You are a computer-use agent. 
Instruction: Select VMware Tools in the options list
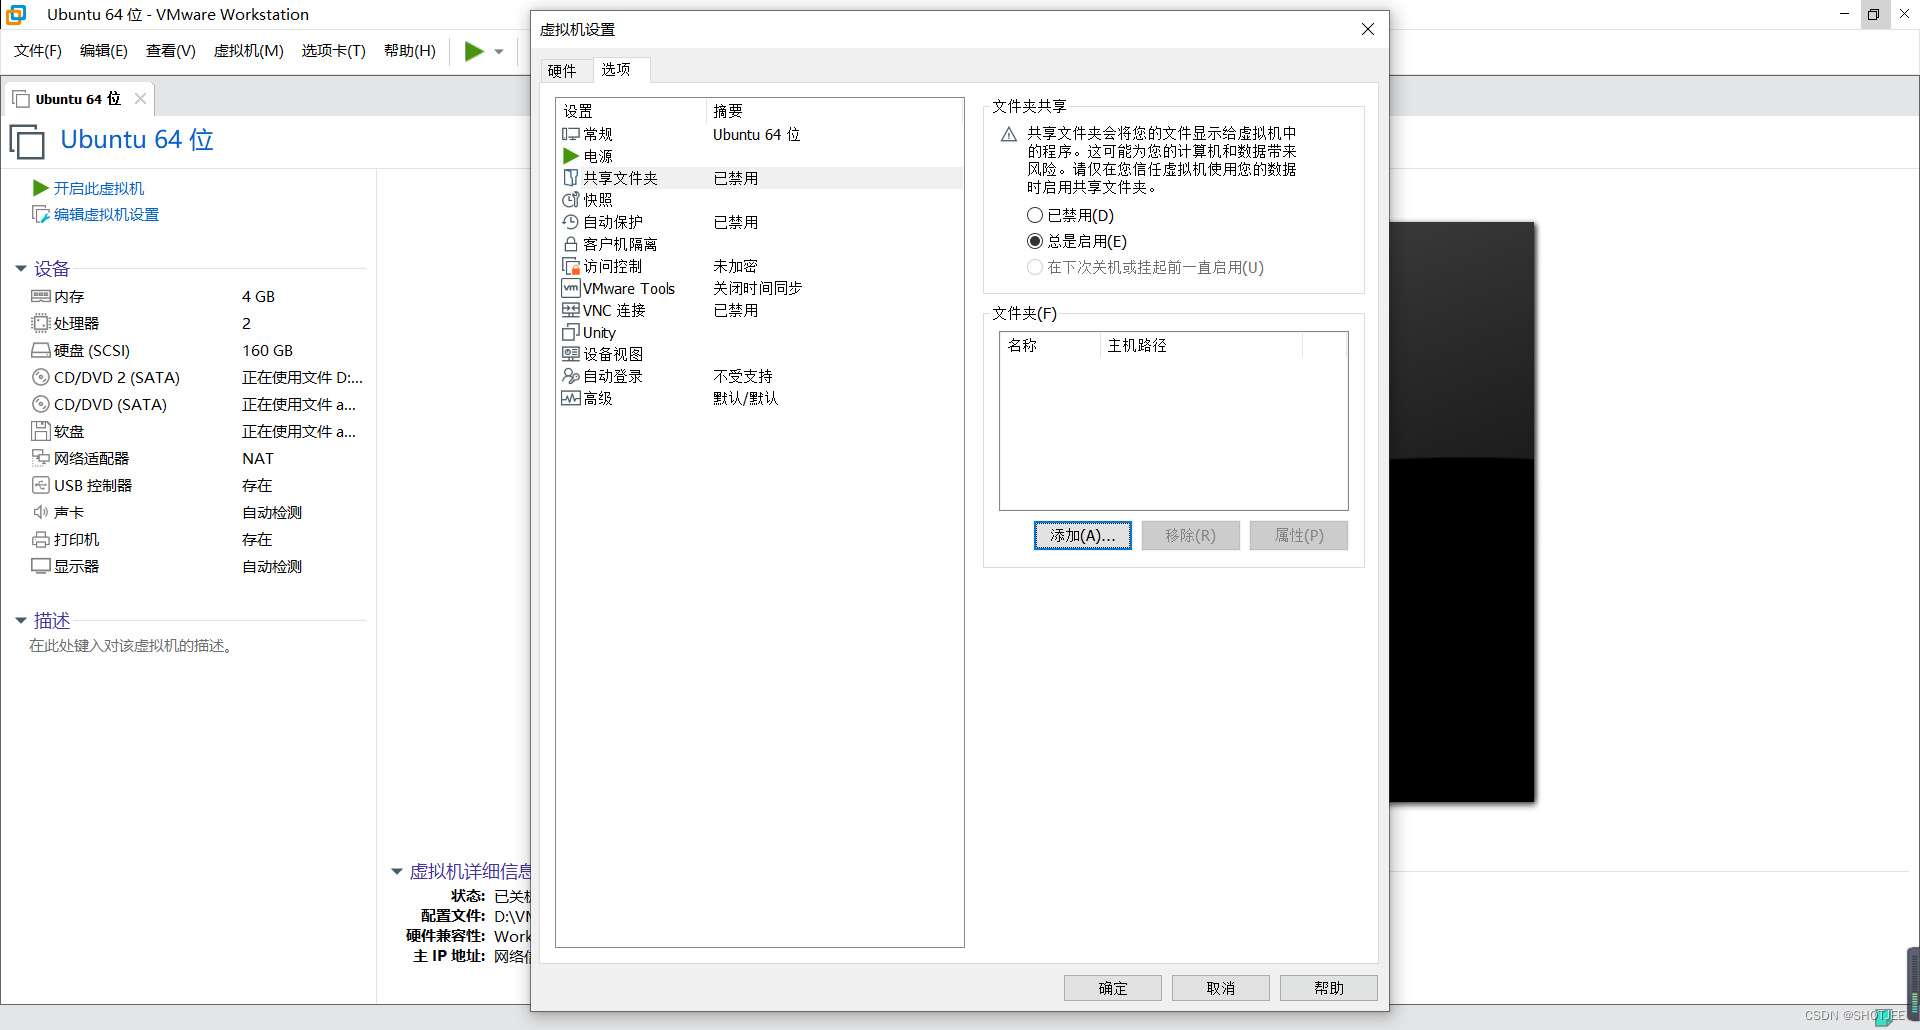pyautogui.click(x=629, y=288)
